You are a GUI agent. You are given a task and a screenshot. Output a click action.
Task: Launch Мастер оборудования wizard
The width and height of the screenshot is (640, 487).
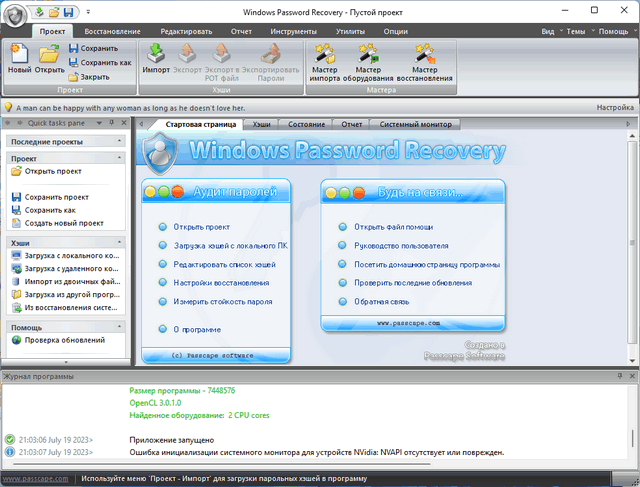pos(368,61)
